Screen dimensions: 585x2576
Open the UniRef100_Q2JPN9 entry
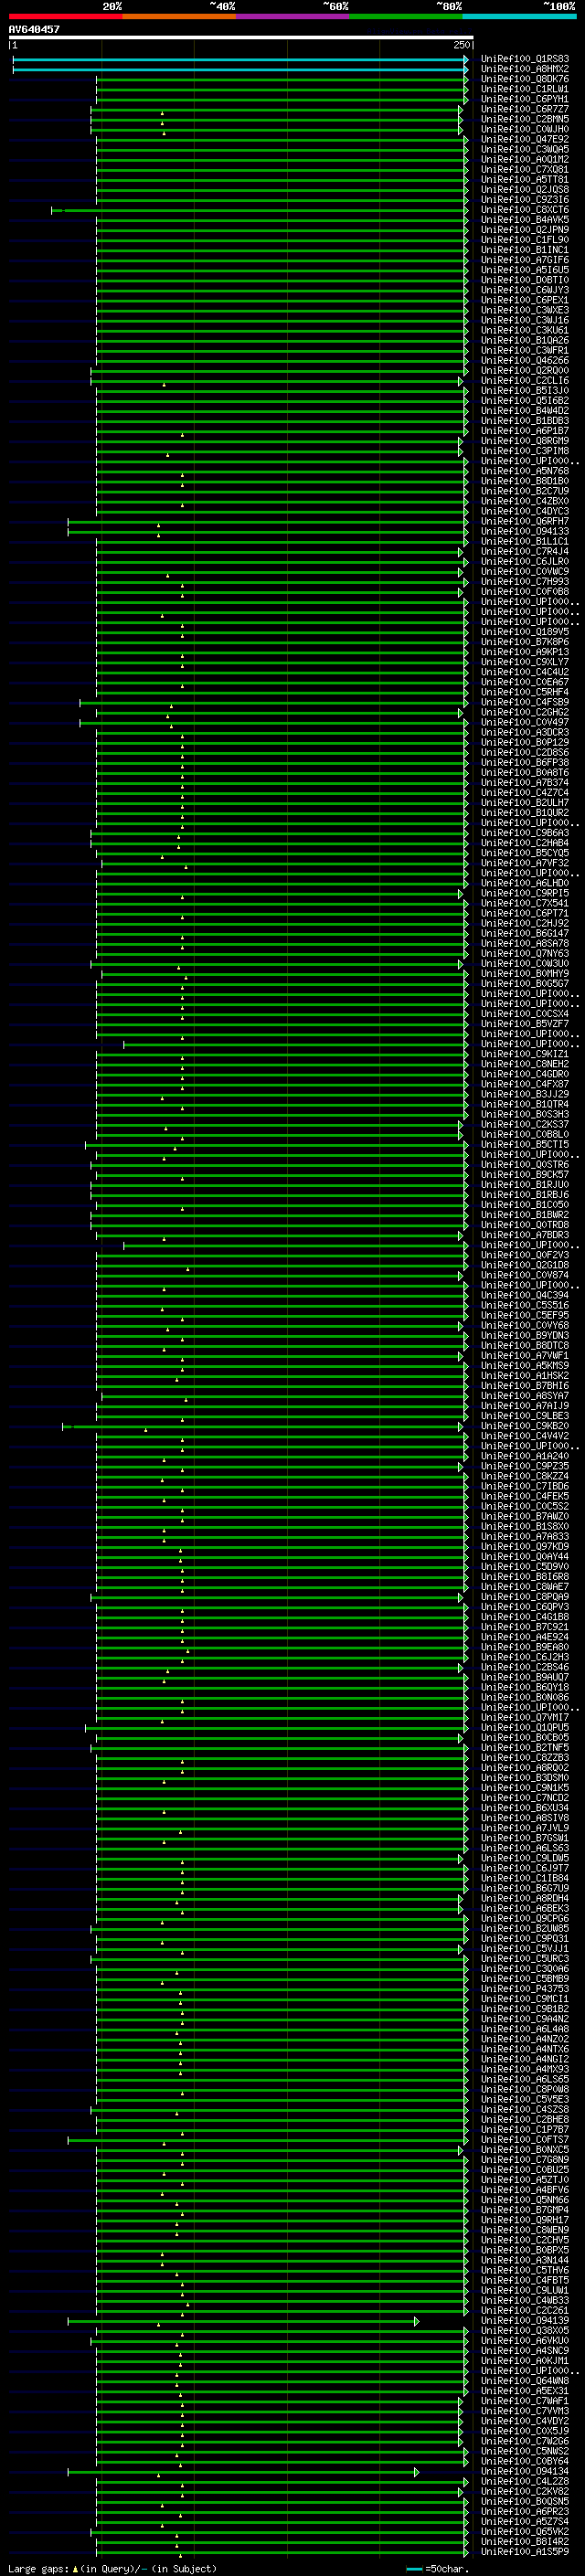525,230
